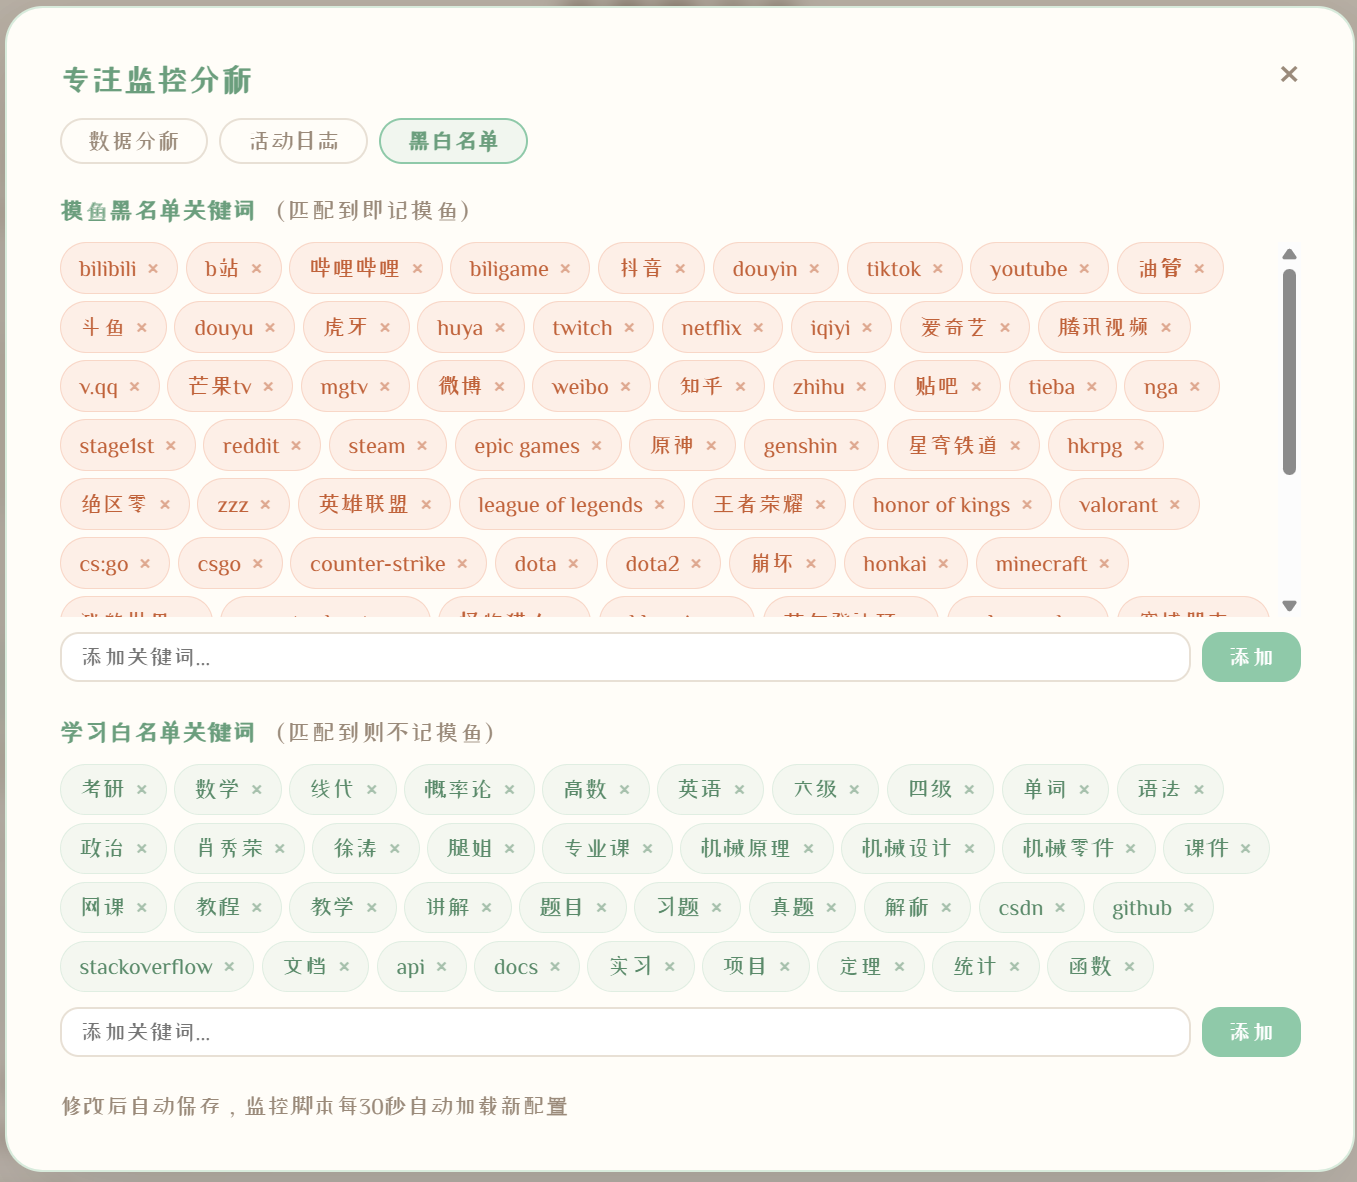Image resolution: width=1357 pixels, height=1182 pixels.
Task: Focus the whitelist keyword input field
Action: pyautogui.click(x=625, y=1032)
